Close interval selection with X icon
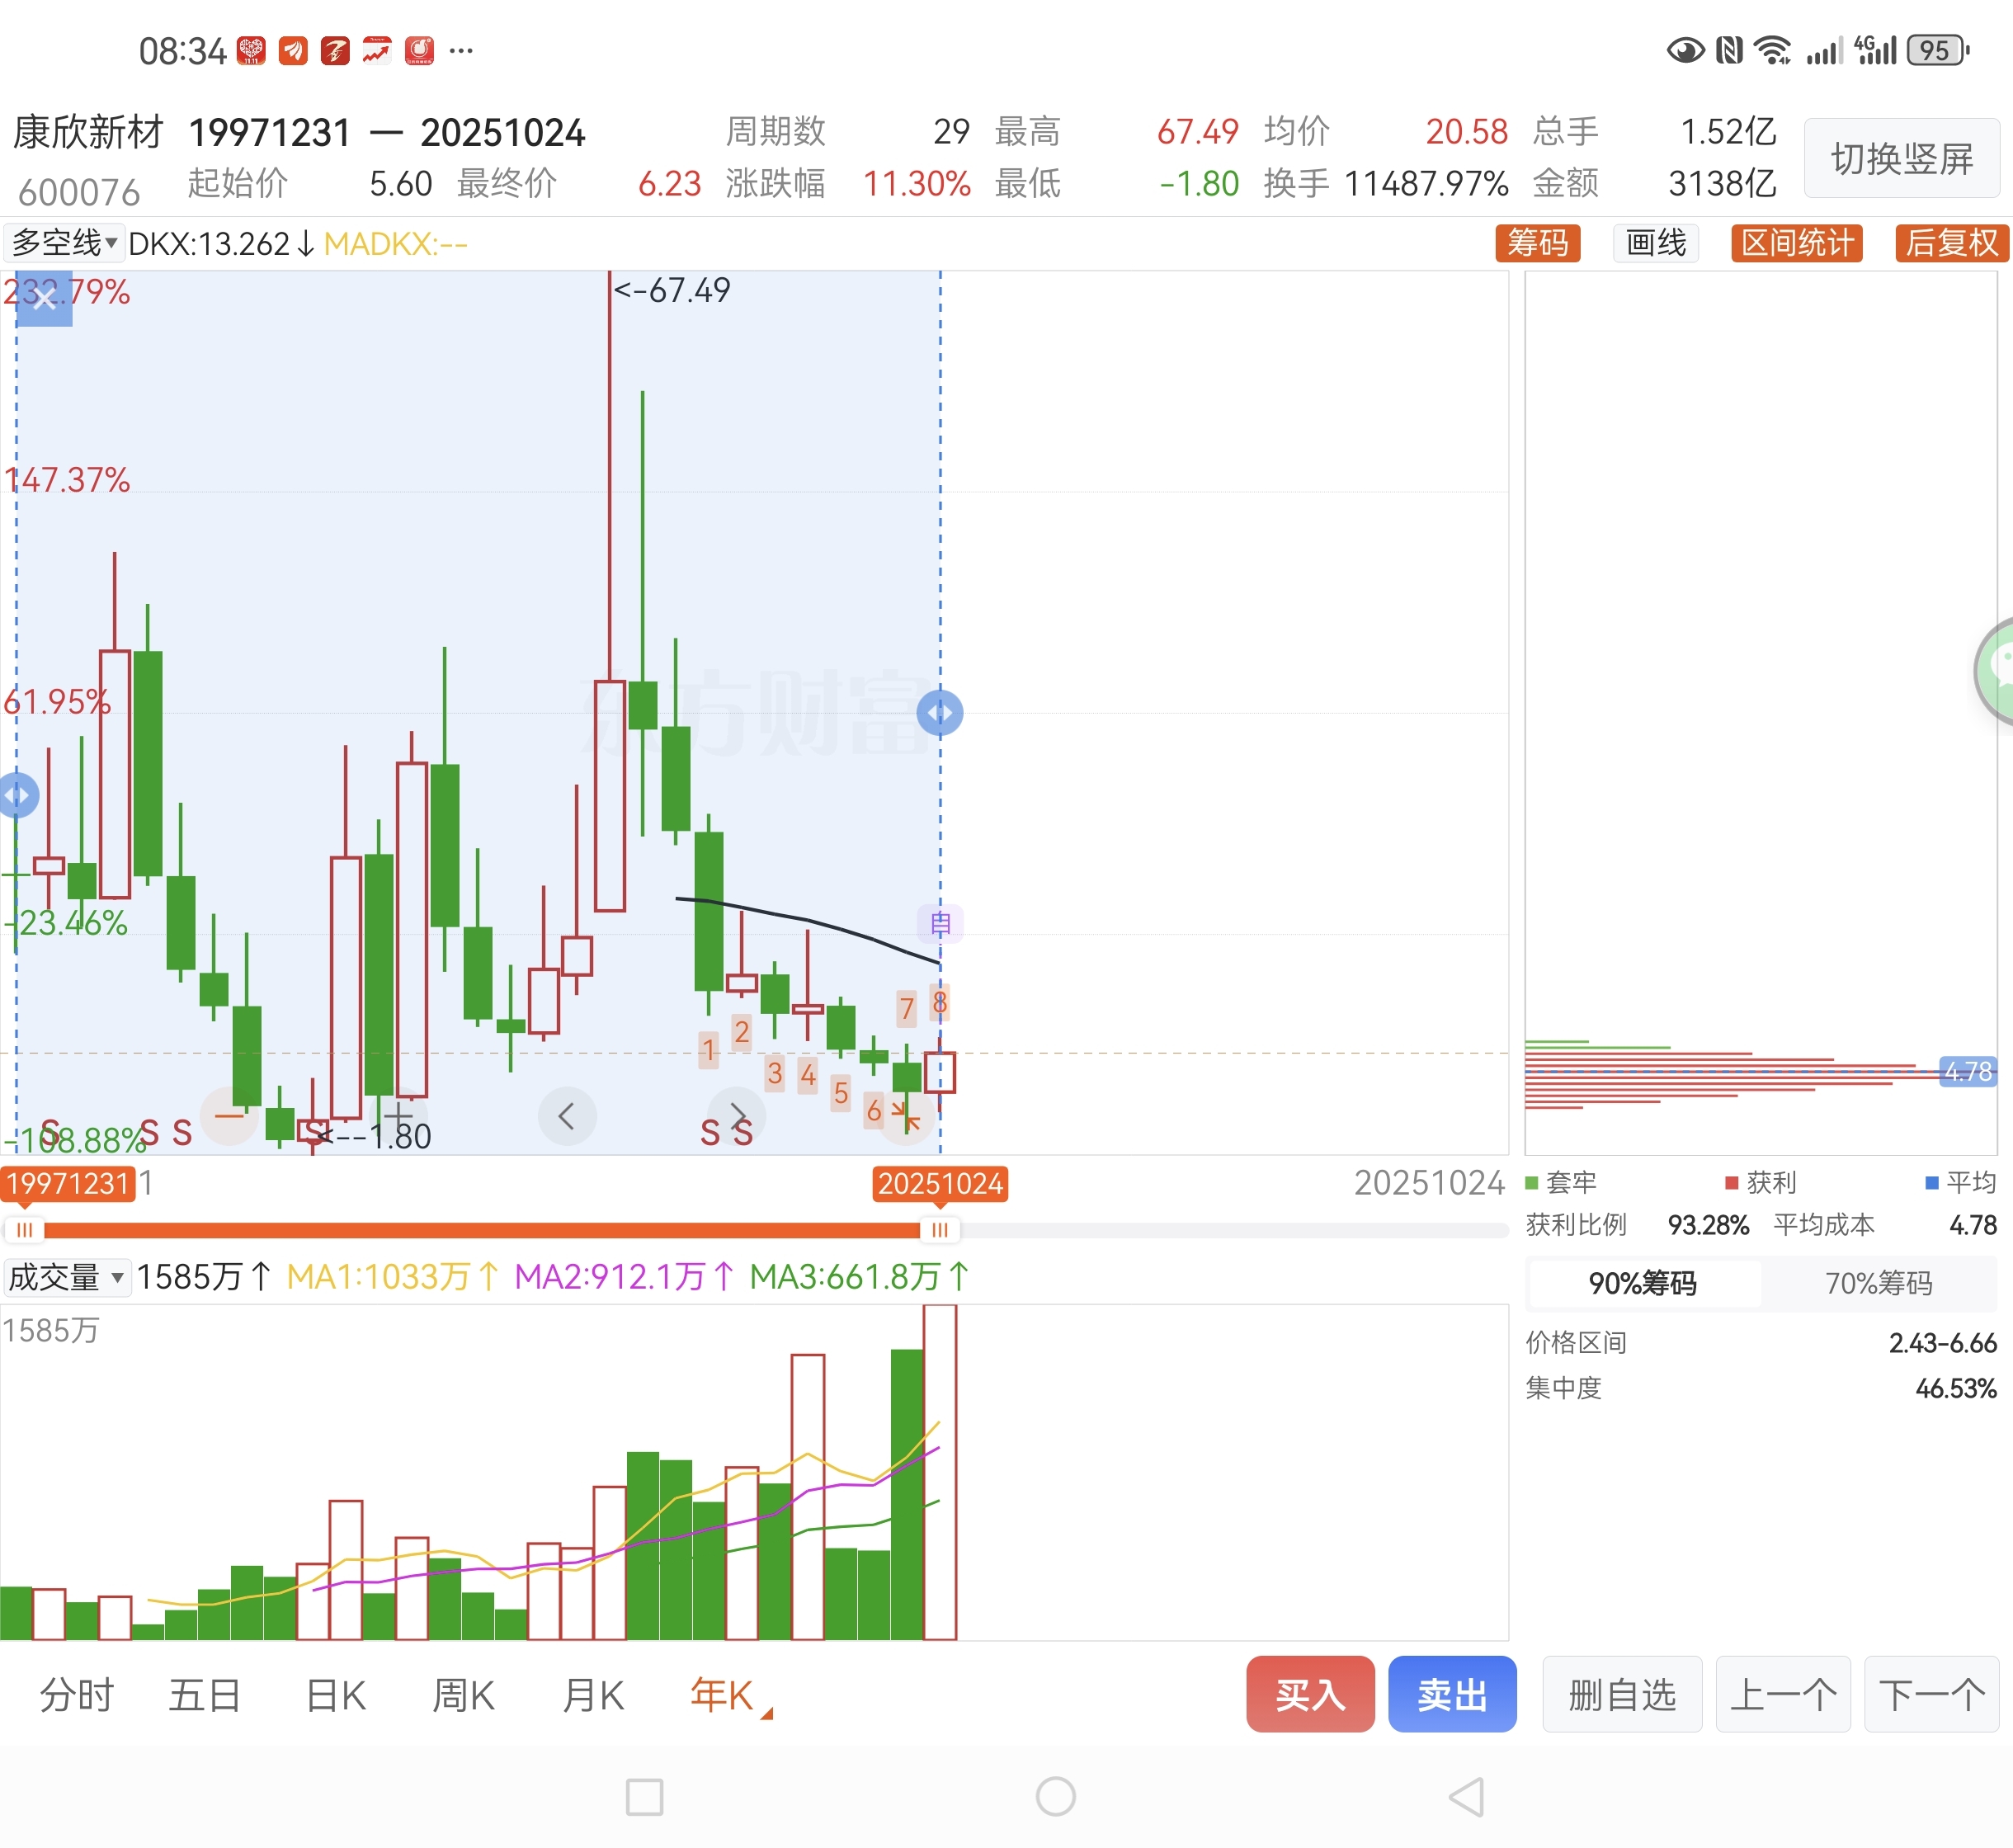Screen dimensions: 2013x1848 coord(44,297)
